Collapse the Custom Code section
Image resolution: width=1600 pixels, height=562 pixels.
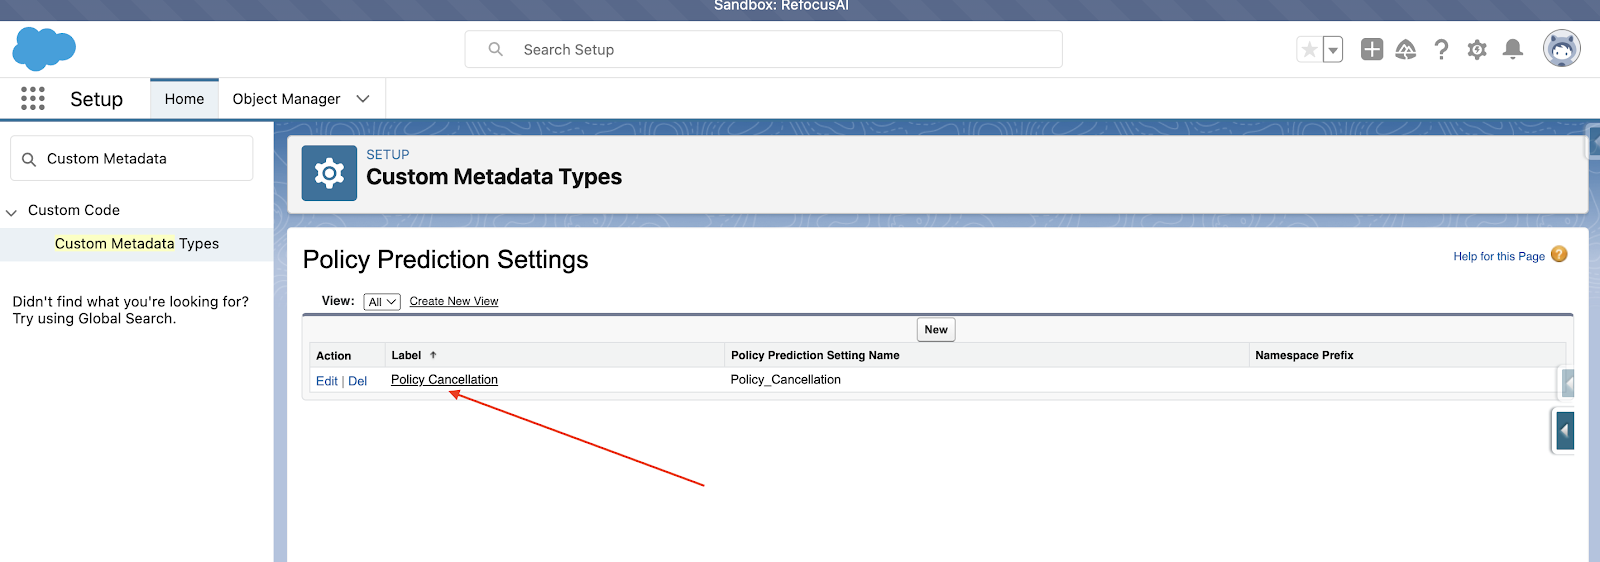12,211
